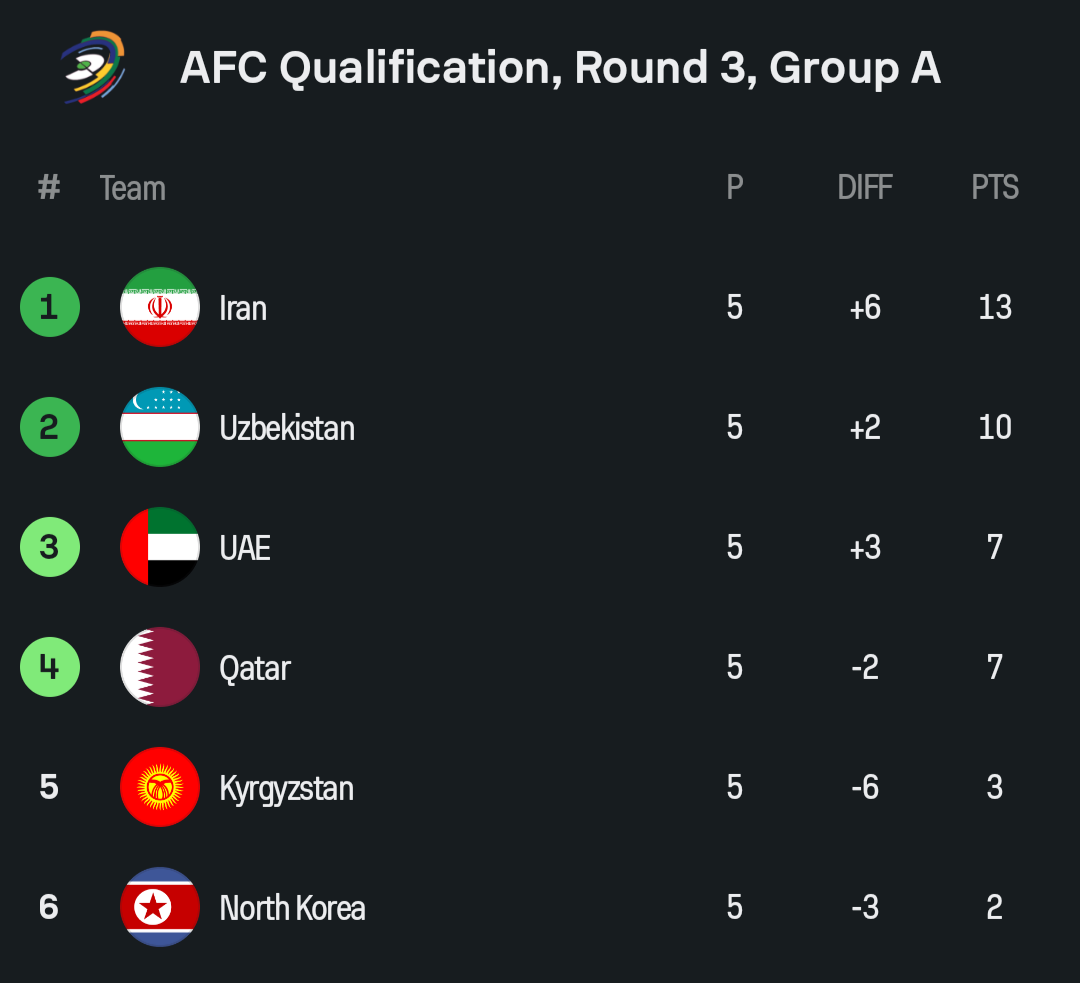Click the group title heading text
The height and width of the screenshot is (983, 1080).
click(560, 68)
